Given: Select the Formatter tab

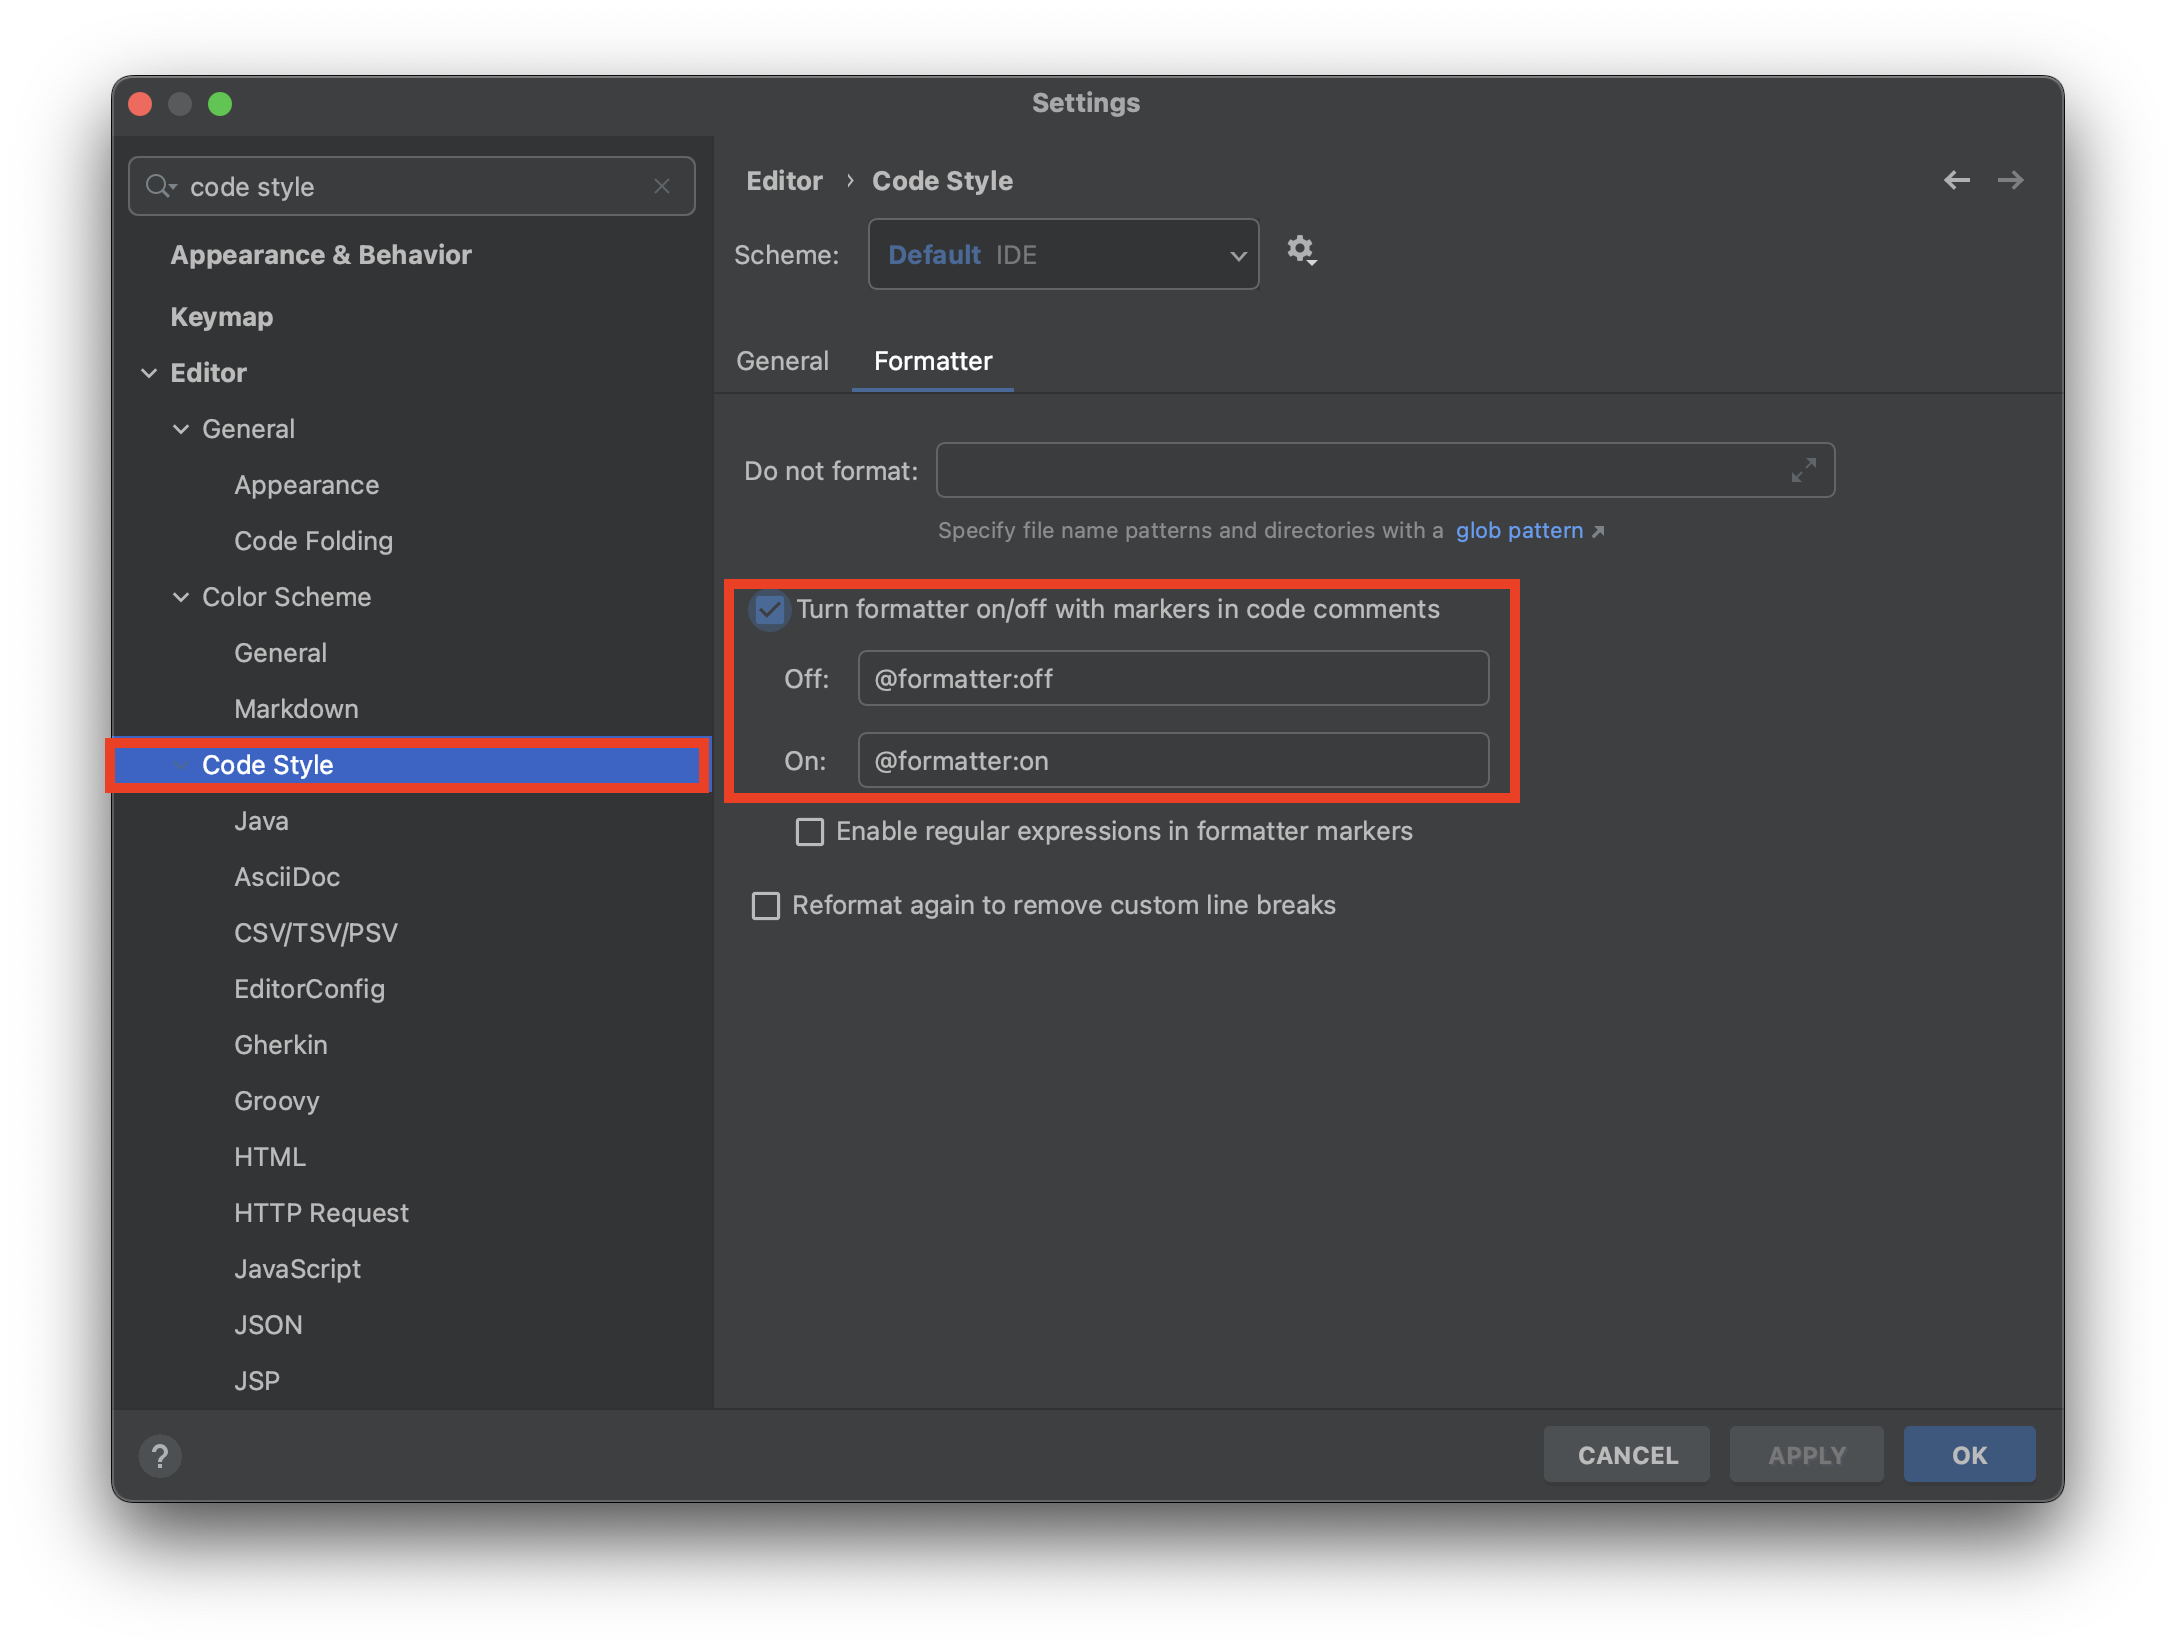Looking at the screenshot, I should coord(932,361).
